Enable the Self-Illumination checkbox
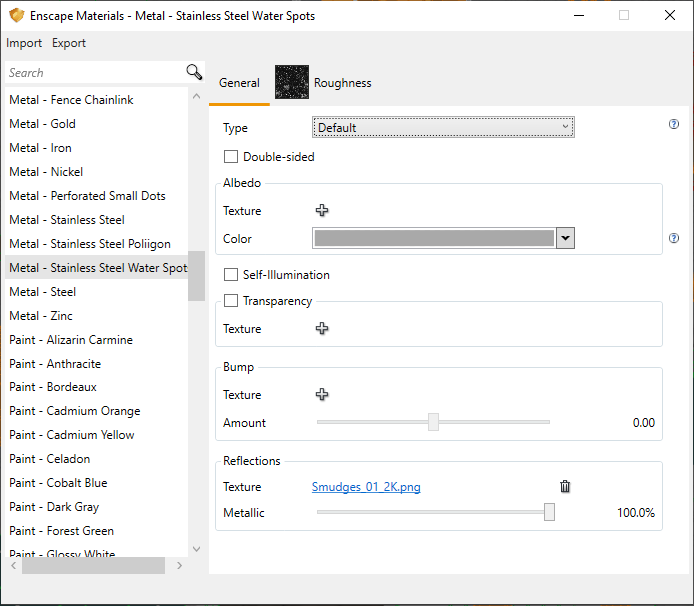The height and width of the screenshot is (606, 694). (x=231, y=274)
